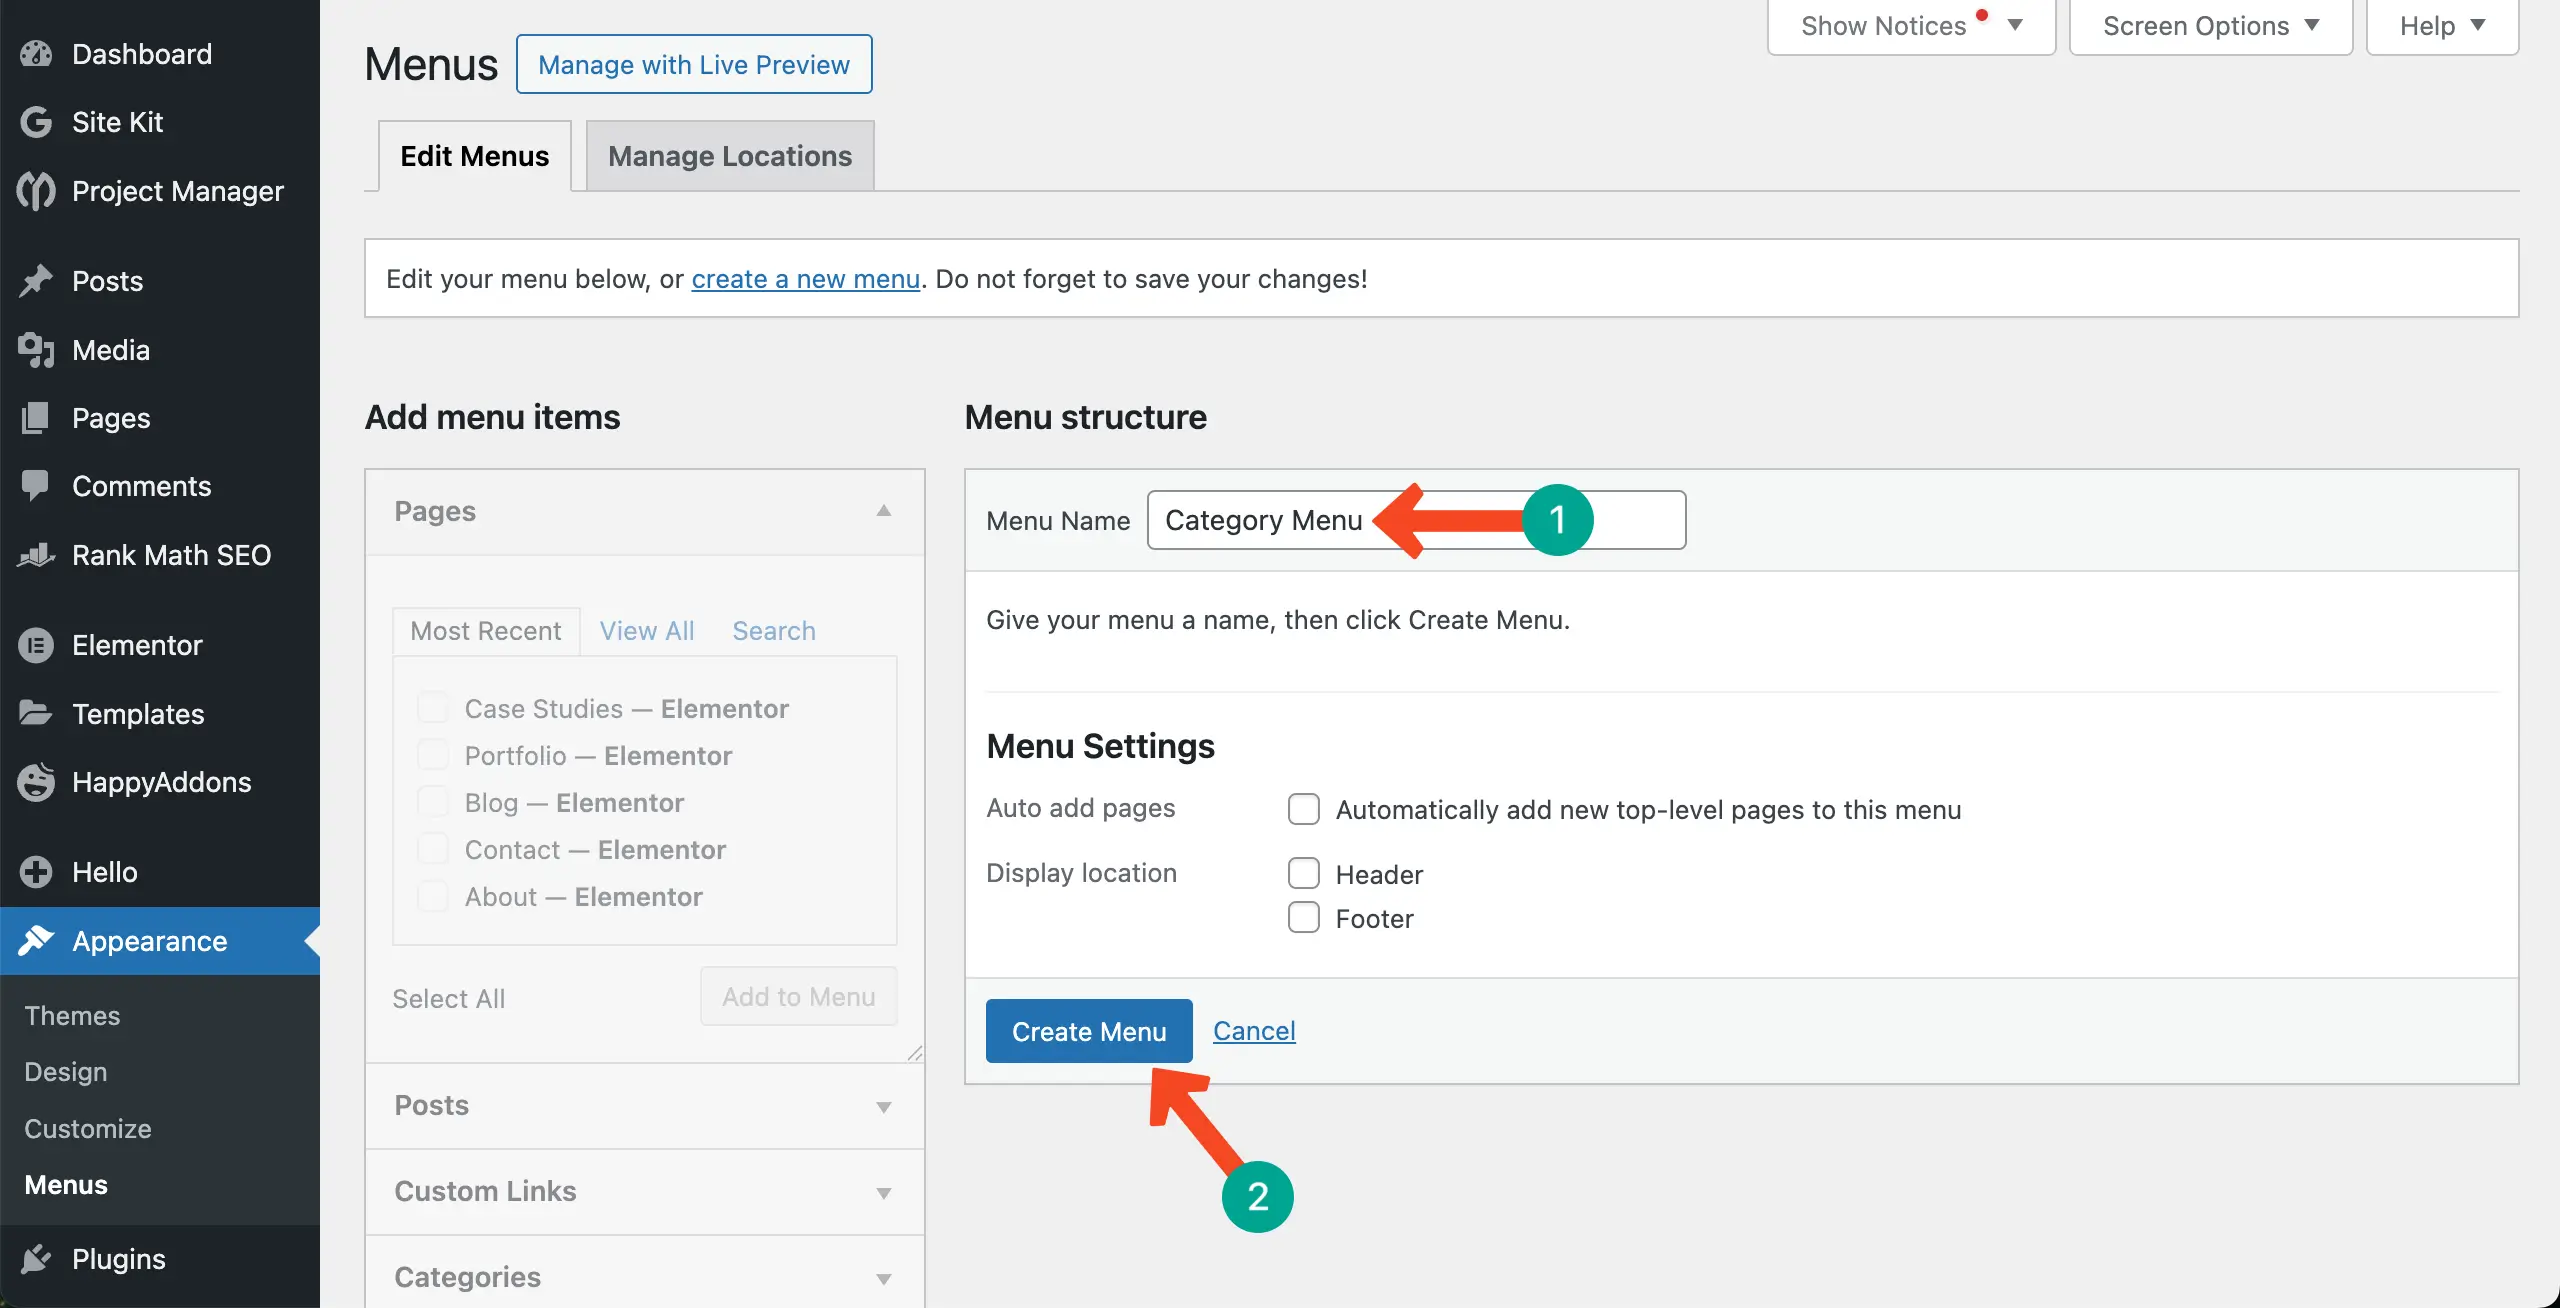Viewport: 2560px width, 1308px height.
Task: Click the Hello plus-circle icon
Action: (36, 872)
